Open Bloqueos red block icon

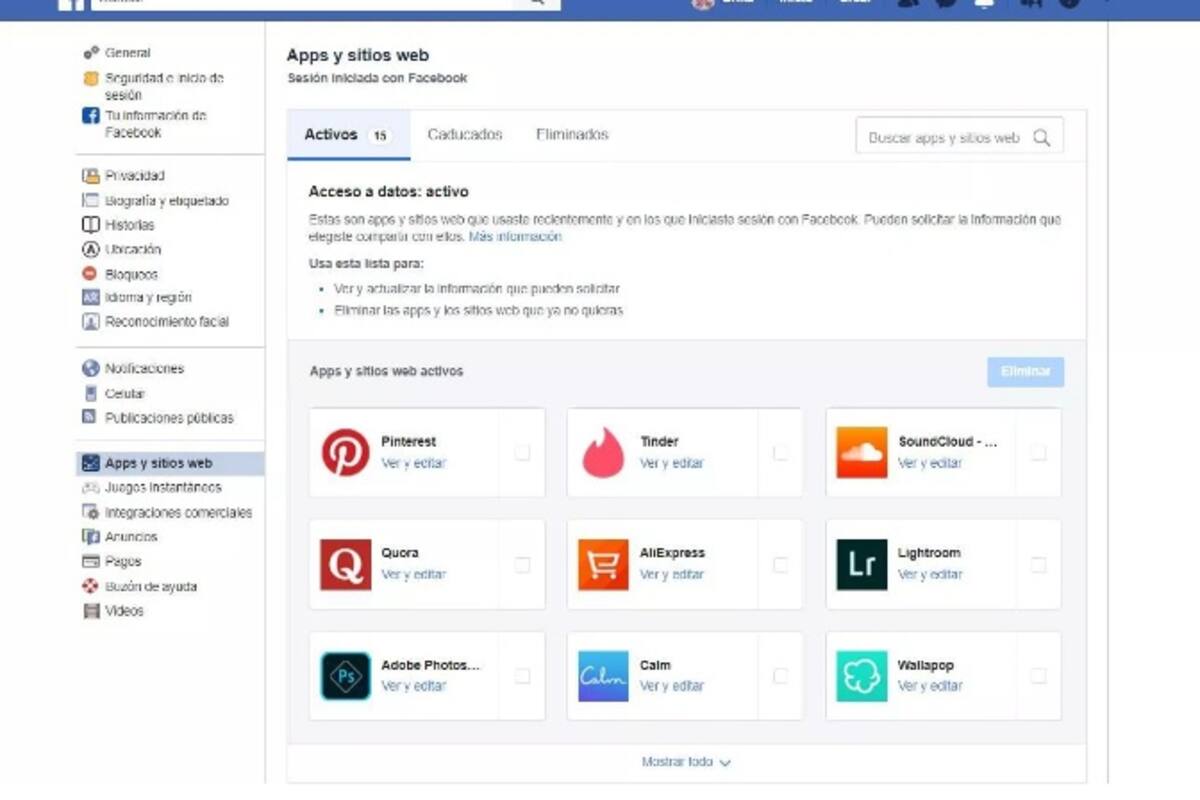[x=91, y=274]
